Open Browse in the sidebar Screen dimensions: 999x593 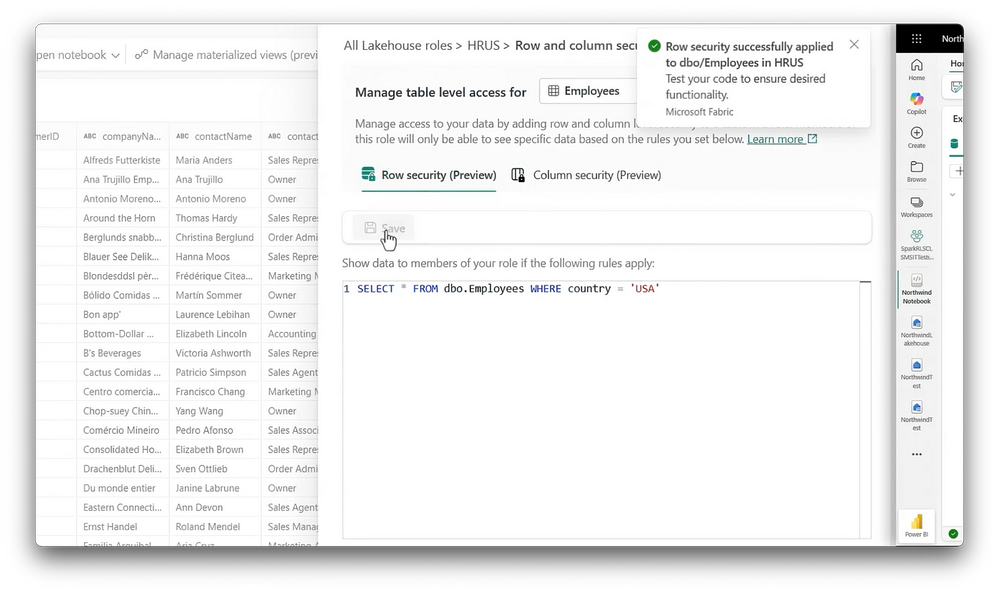click(916, 171)
